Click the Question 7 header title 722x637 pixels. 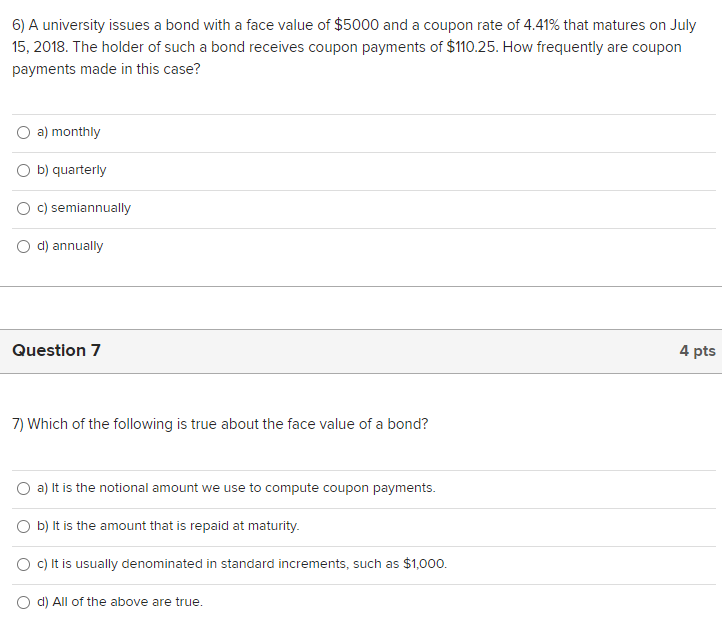[56, 351]
